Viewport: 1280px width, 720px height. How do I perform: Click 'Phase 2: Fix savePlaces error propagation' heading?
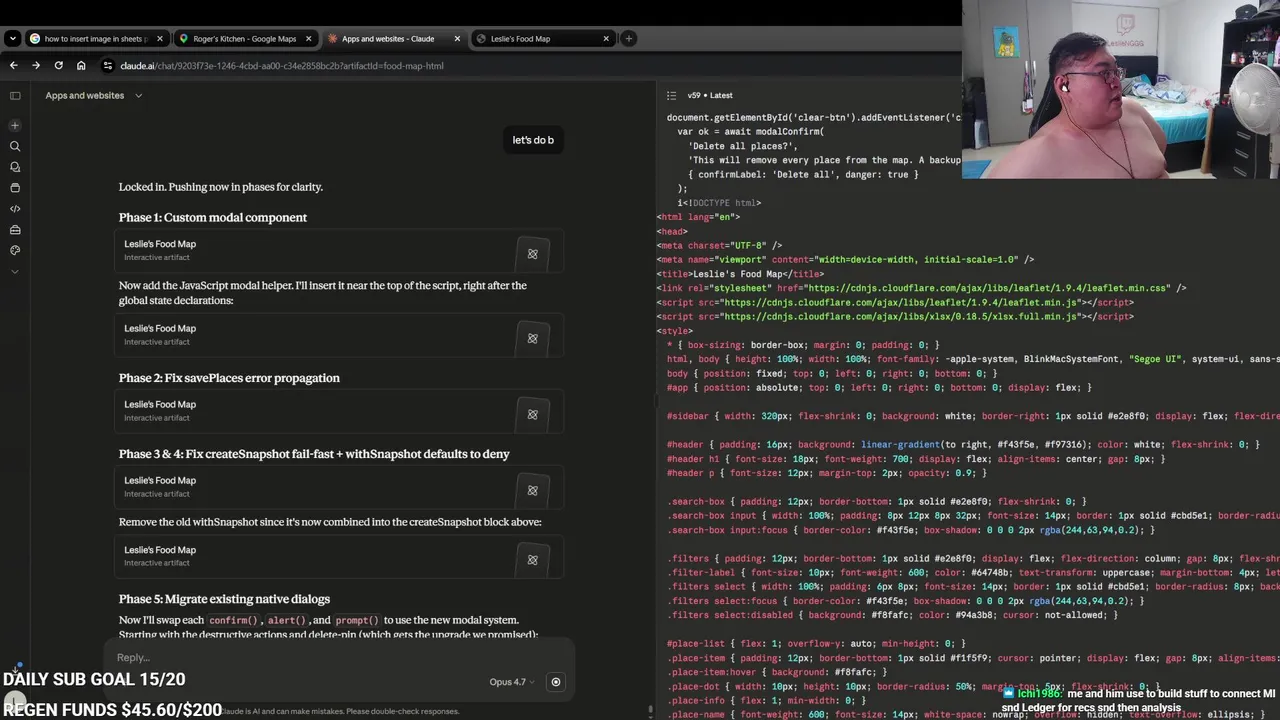[x=229, y=378]
